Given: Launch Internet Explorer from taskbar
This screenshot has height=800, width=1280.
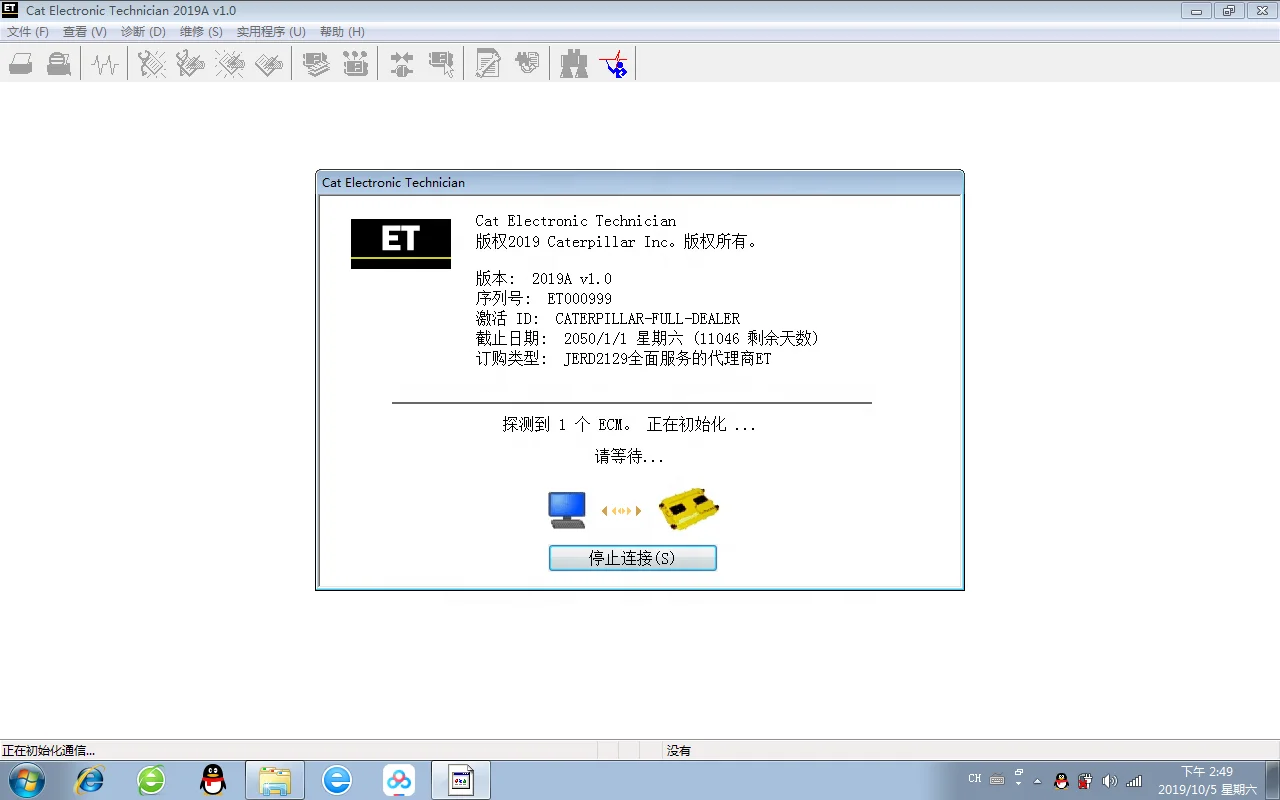Looking at the screenshot, I should (x=90, y=780).
